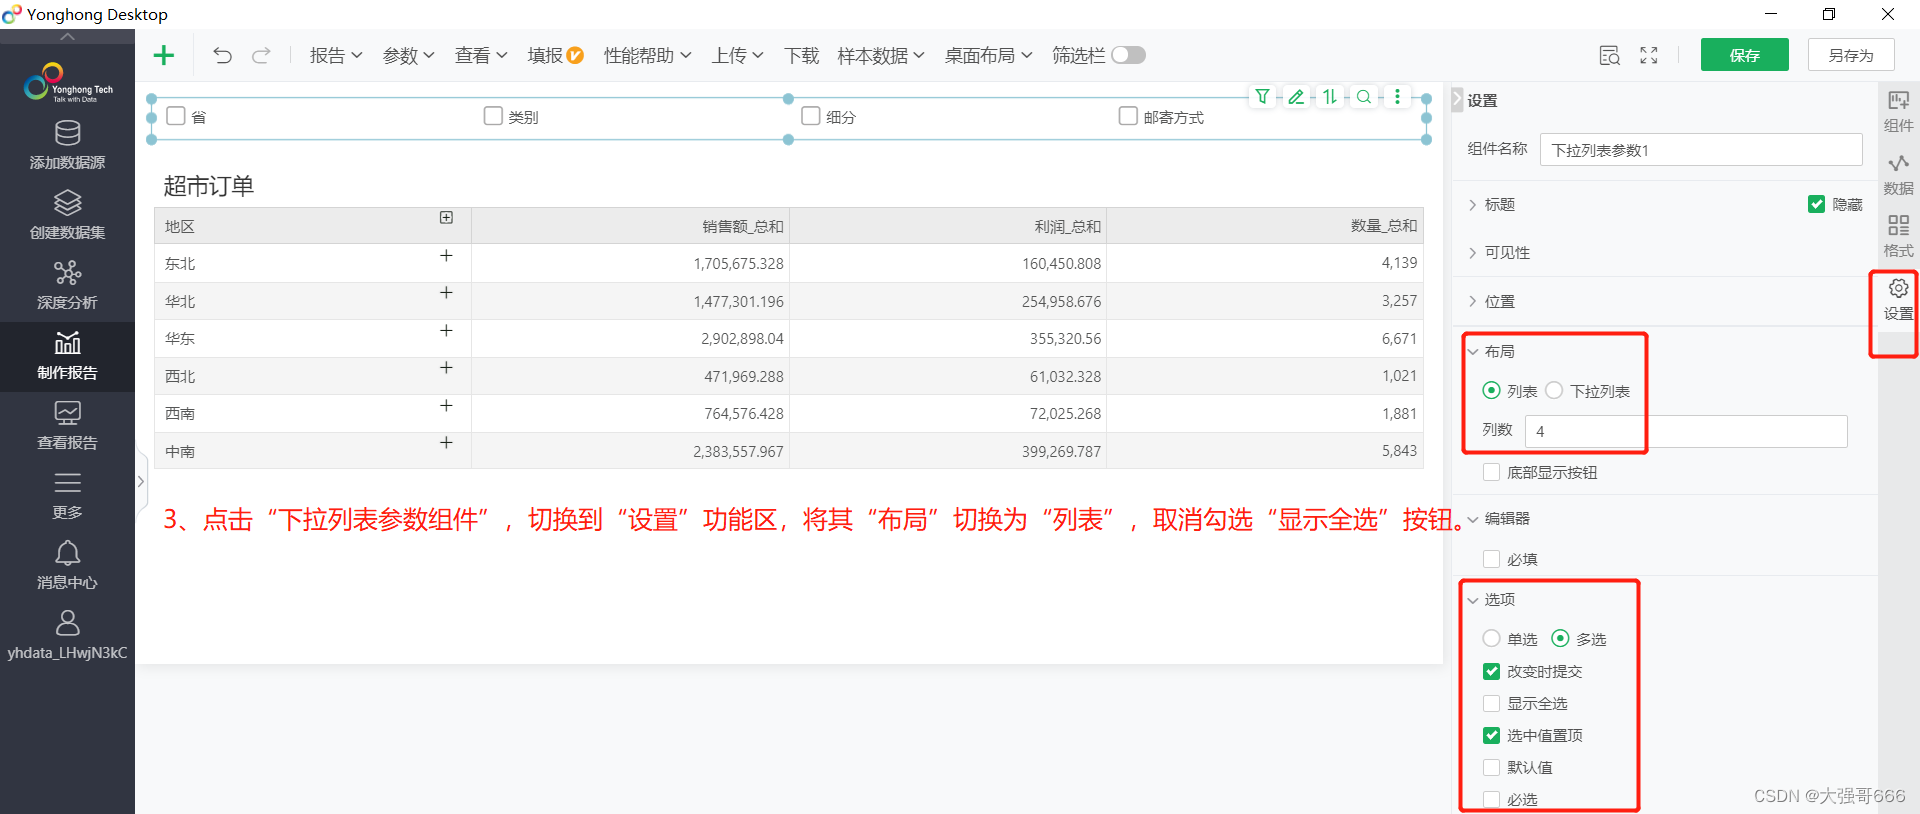Switch to 设置 panel tab
Viewport: 1920px width, 814px height.
coord(1898,300)
